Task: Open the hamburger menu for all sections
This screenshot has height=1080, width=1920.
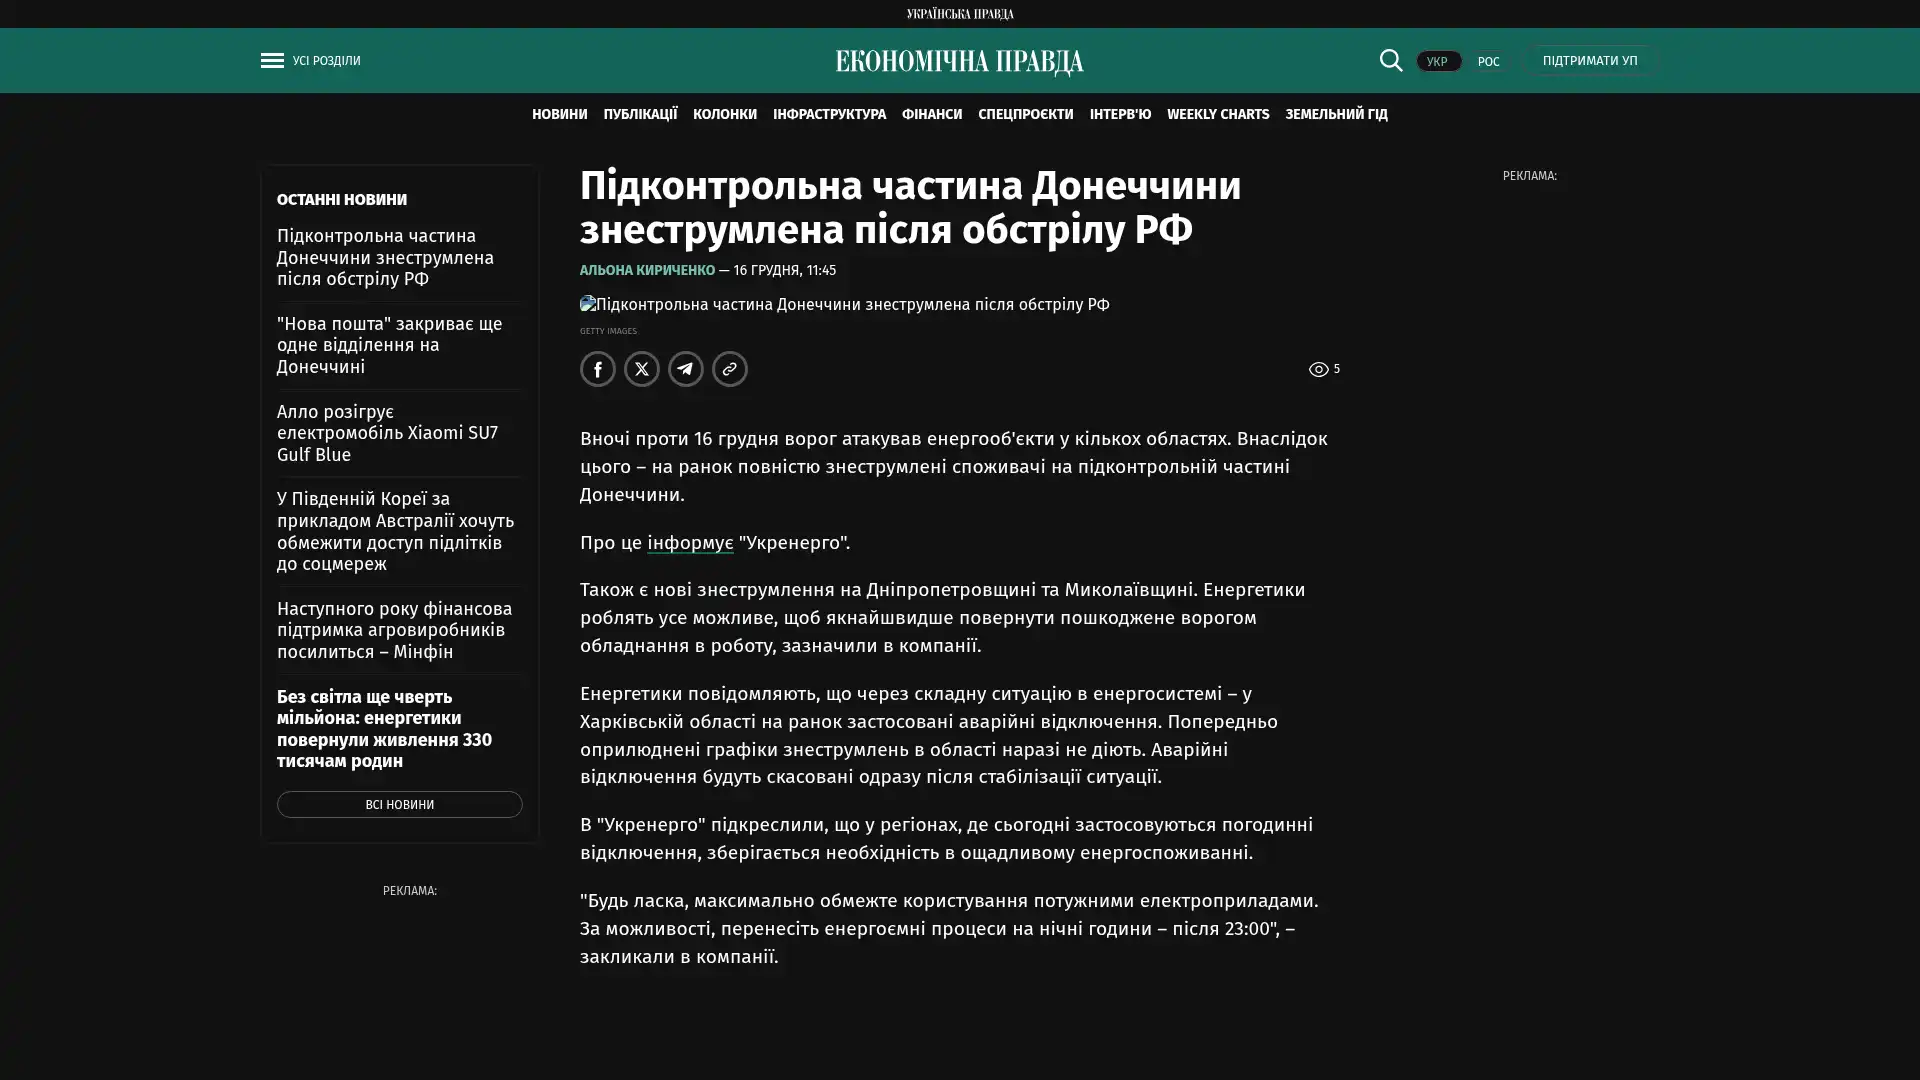Action: click(x=272, y=60)
